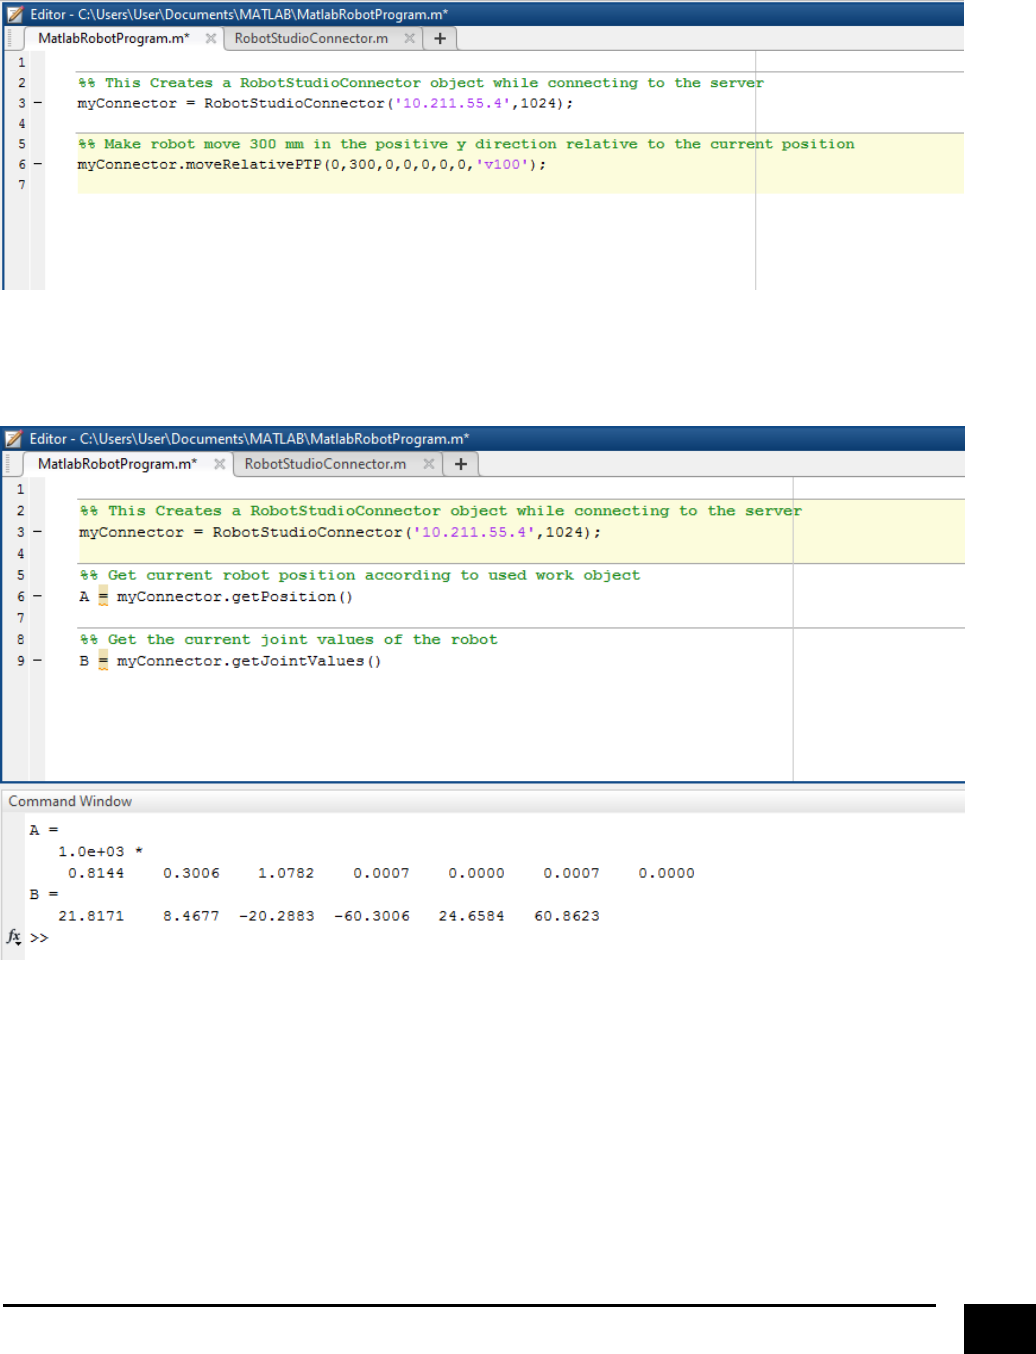Switch to RobotStudioConnector.m tab in upper editor
The image size is (1036, 1354).
[x=311, y=38]
